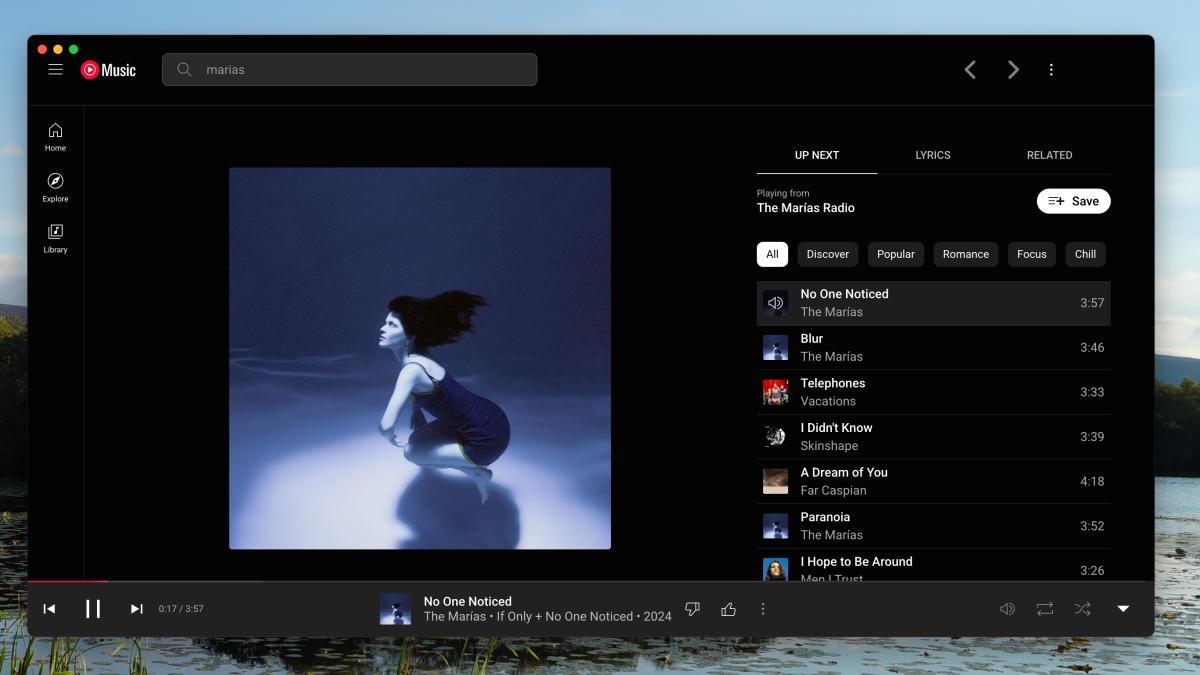Skip to the next track

pos(137,609)
